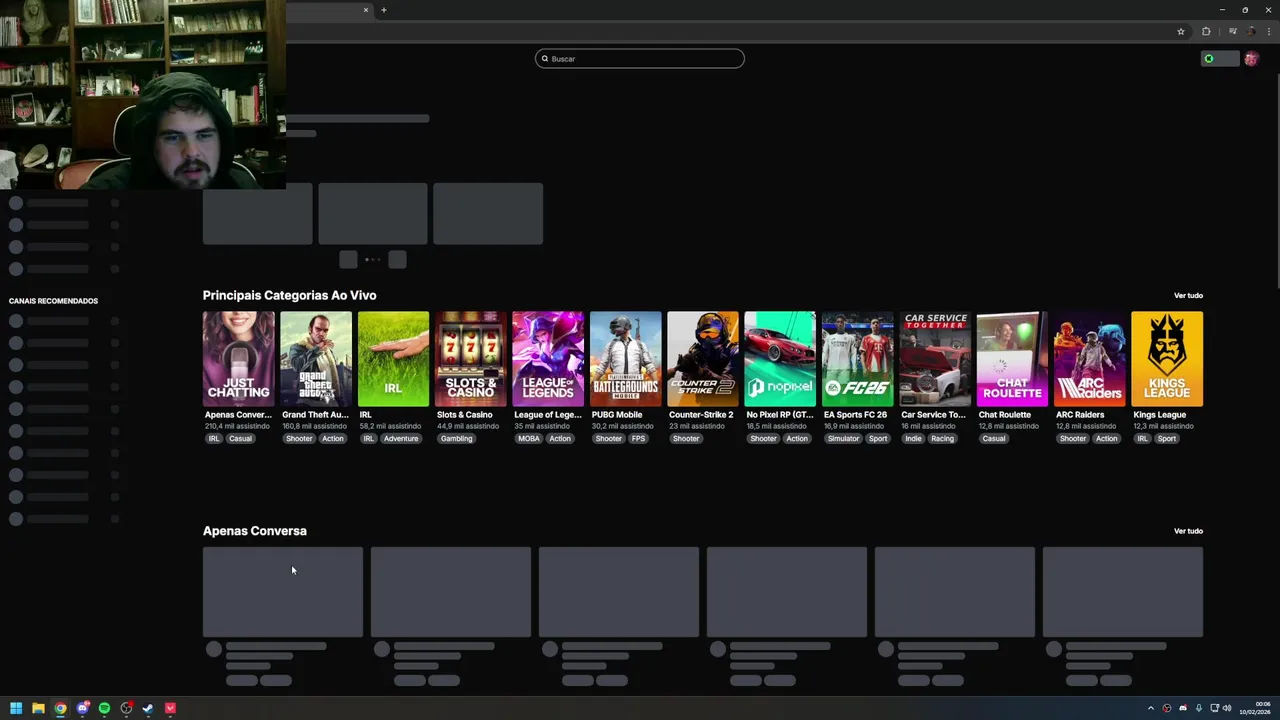The width and height of the screenshot is (1280, 720).
Task: Close the current browser tab
Action: 366,10
